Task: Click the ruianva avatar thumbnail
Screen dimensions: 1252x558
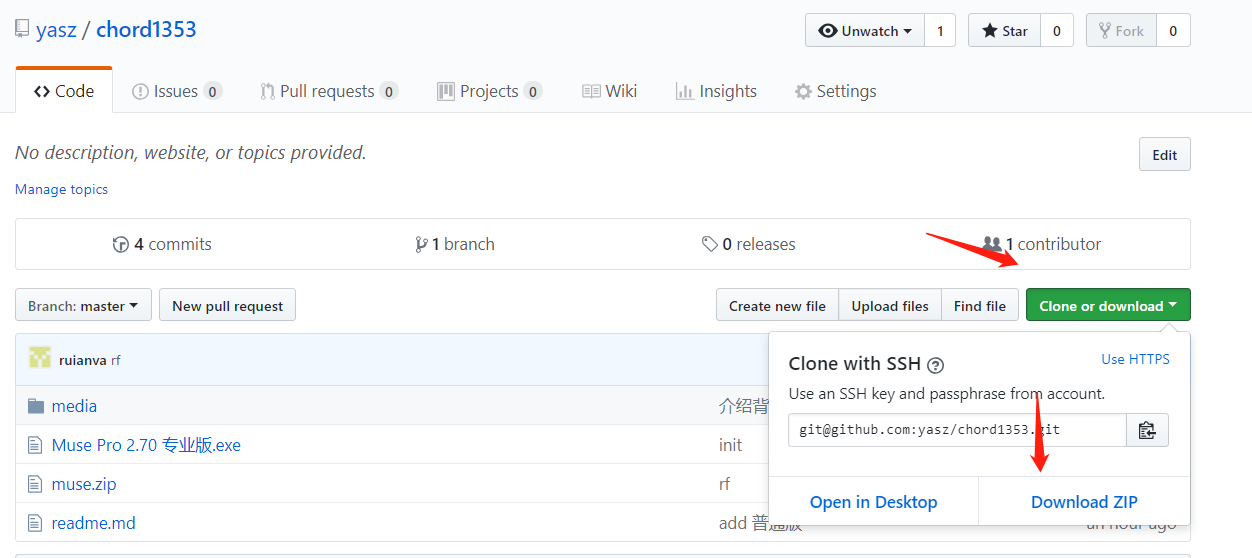Action: click(x=40, y=358)
